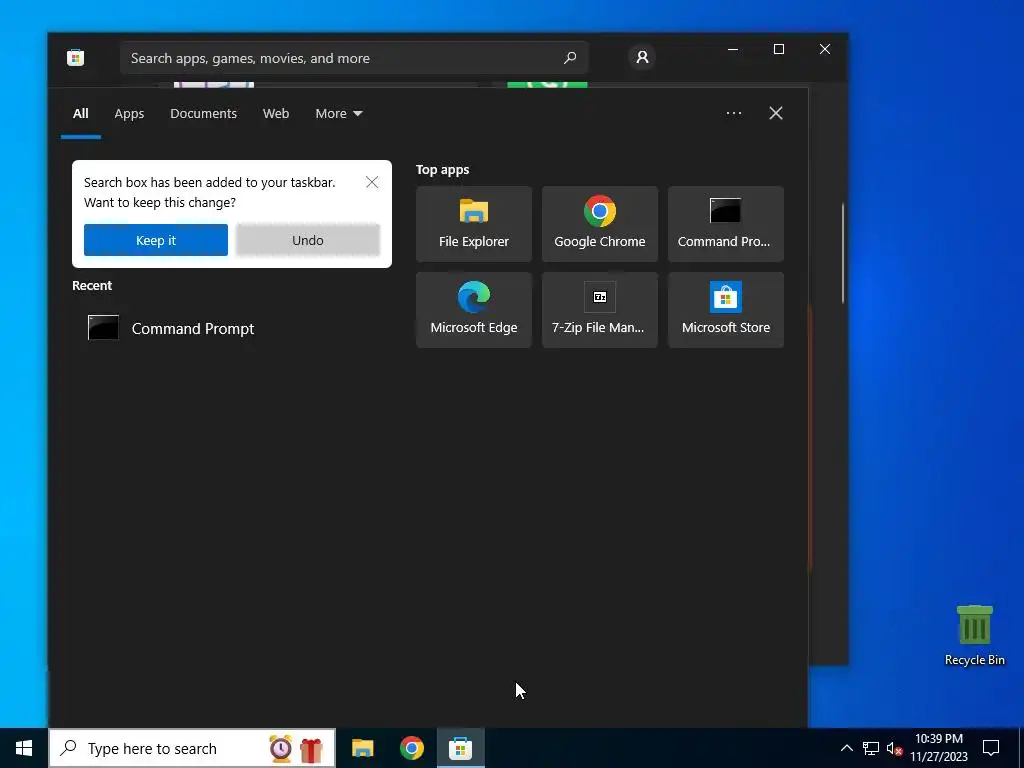
Task: Click the Store window vertical scrollbar
Action: (842, 253)
